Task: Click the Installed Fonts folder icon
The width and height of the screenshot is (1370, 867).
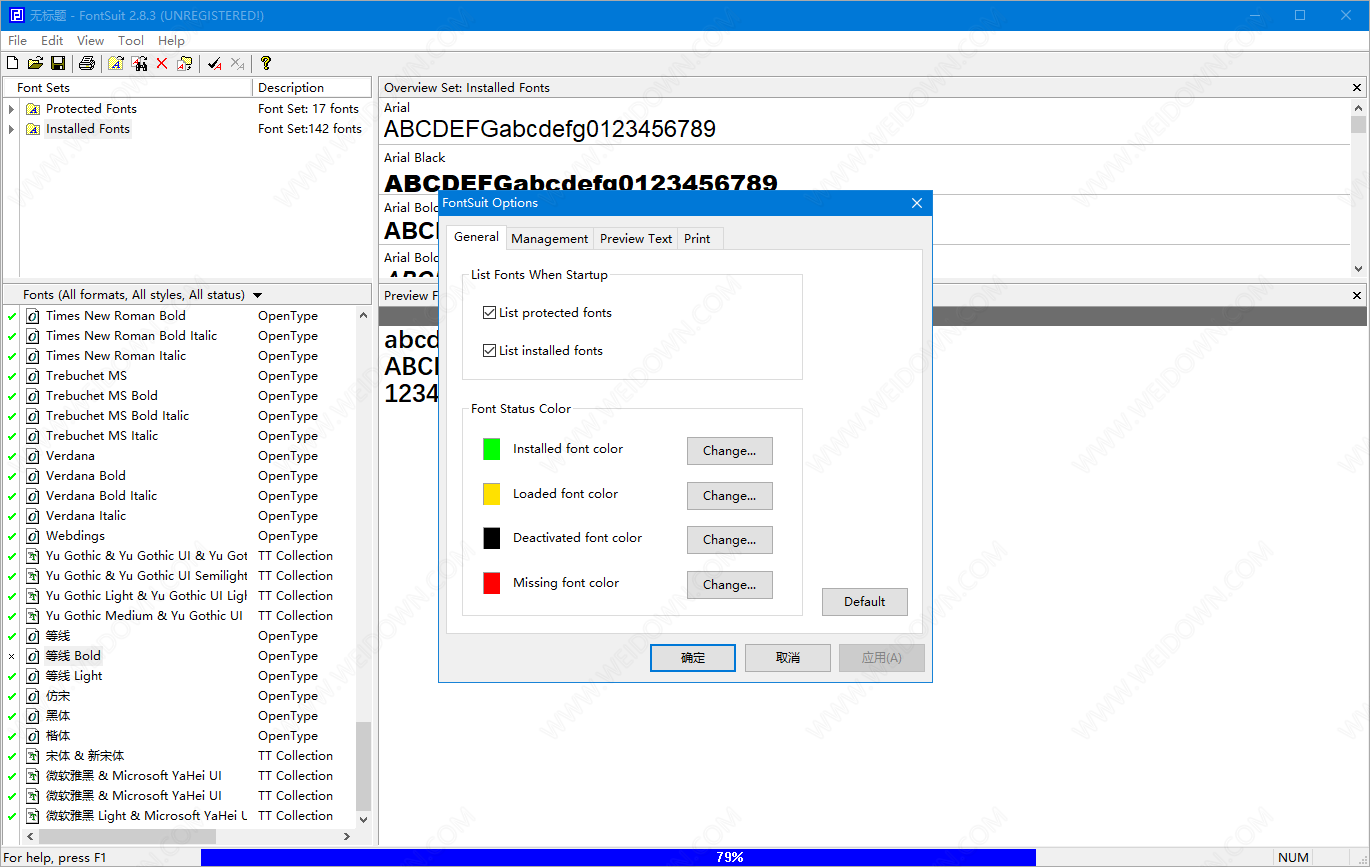Action: (33, 129)
